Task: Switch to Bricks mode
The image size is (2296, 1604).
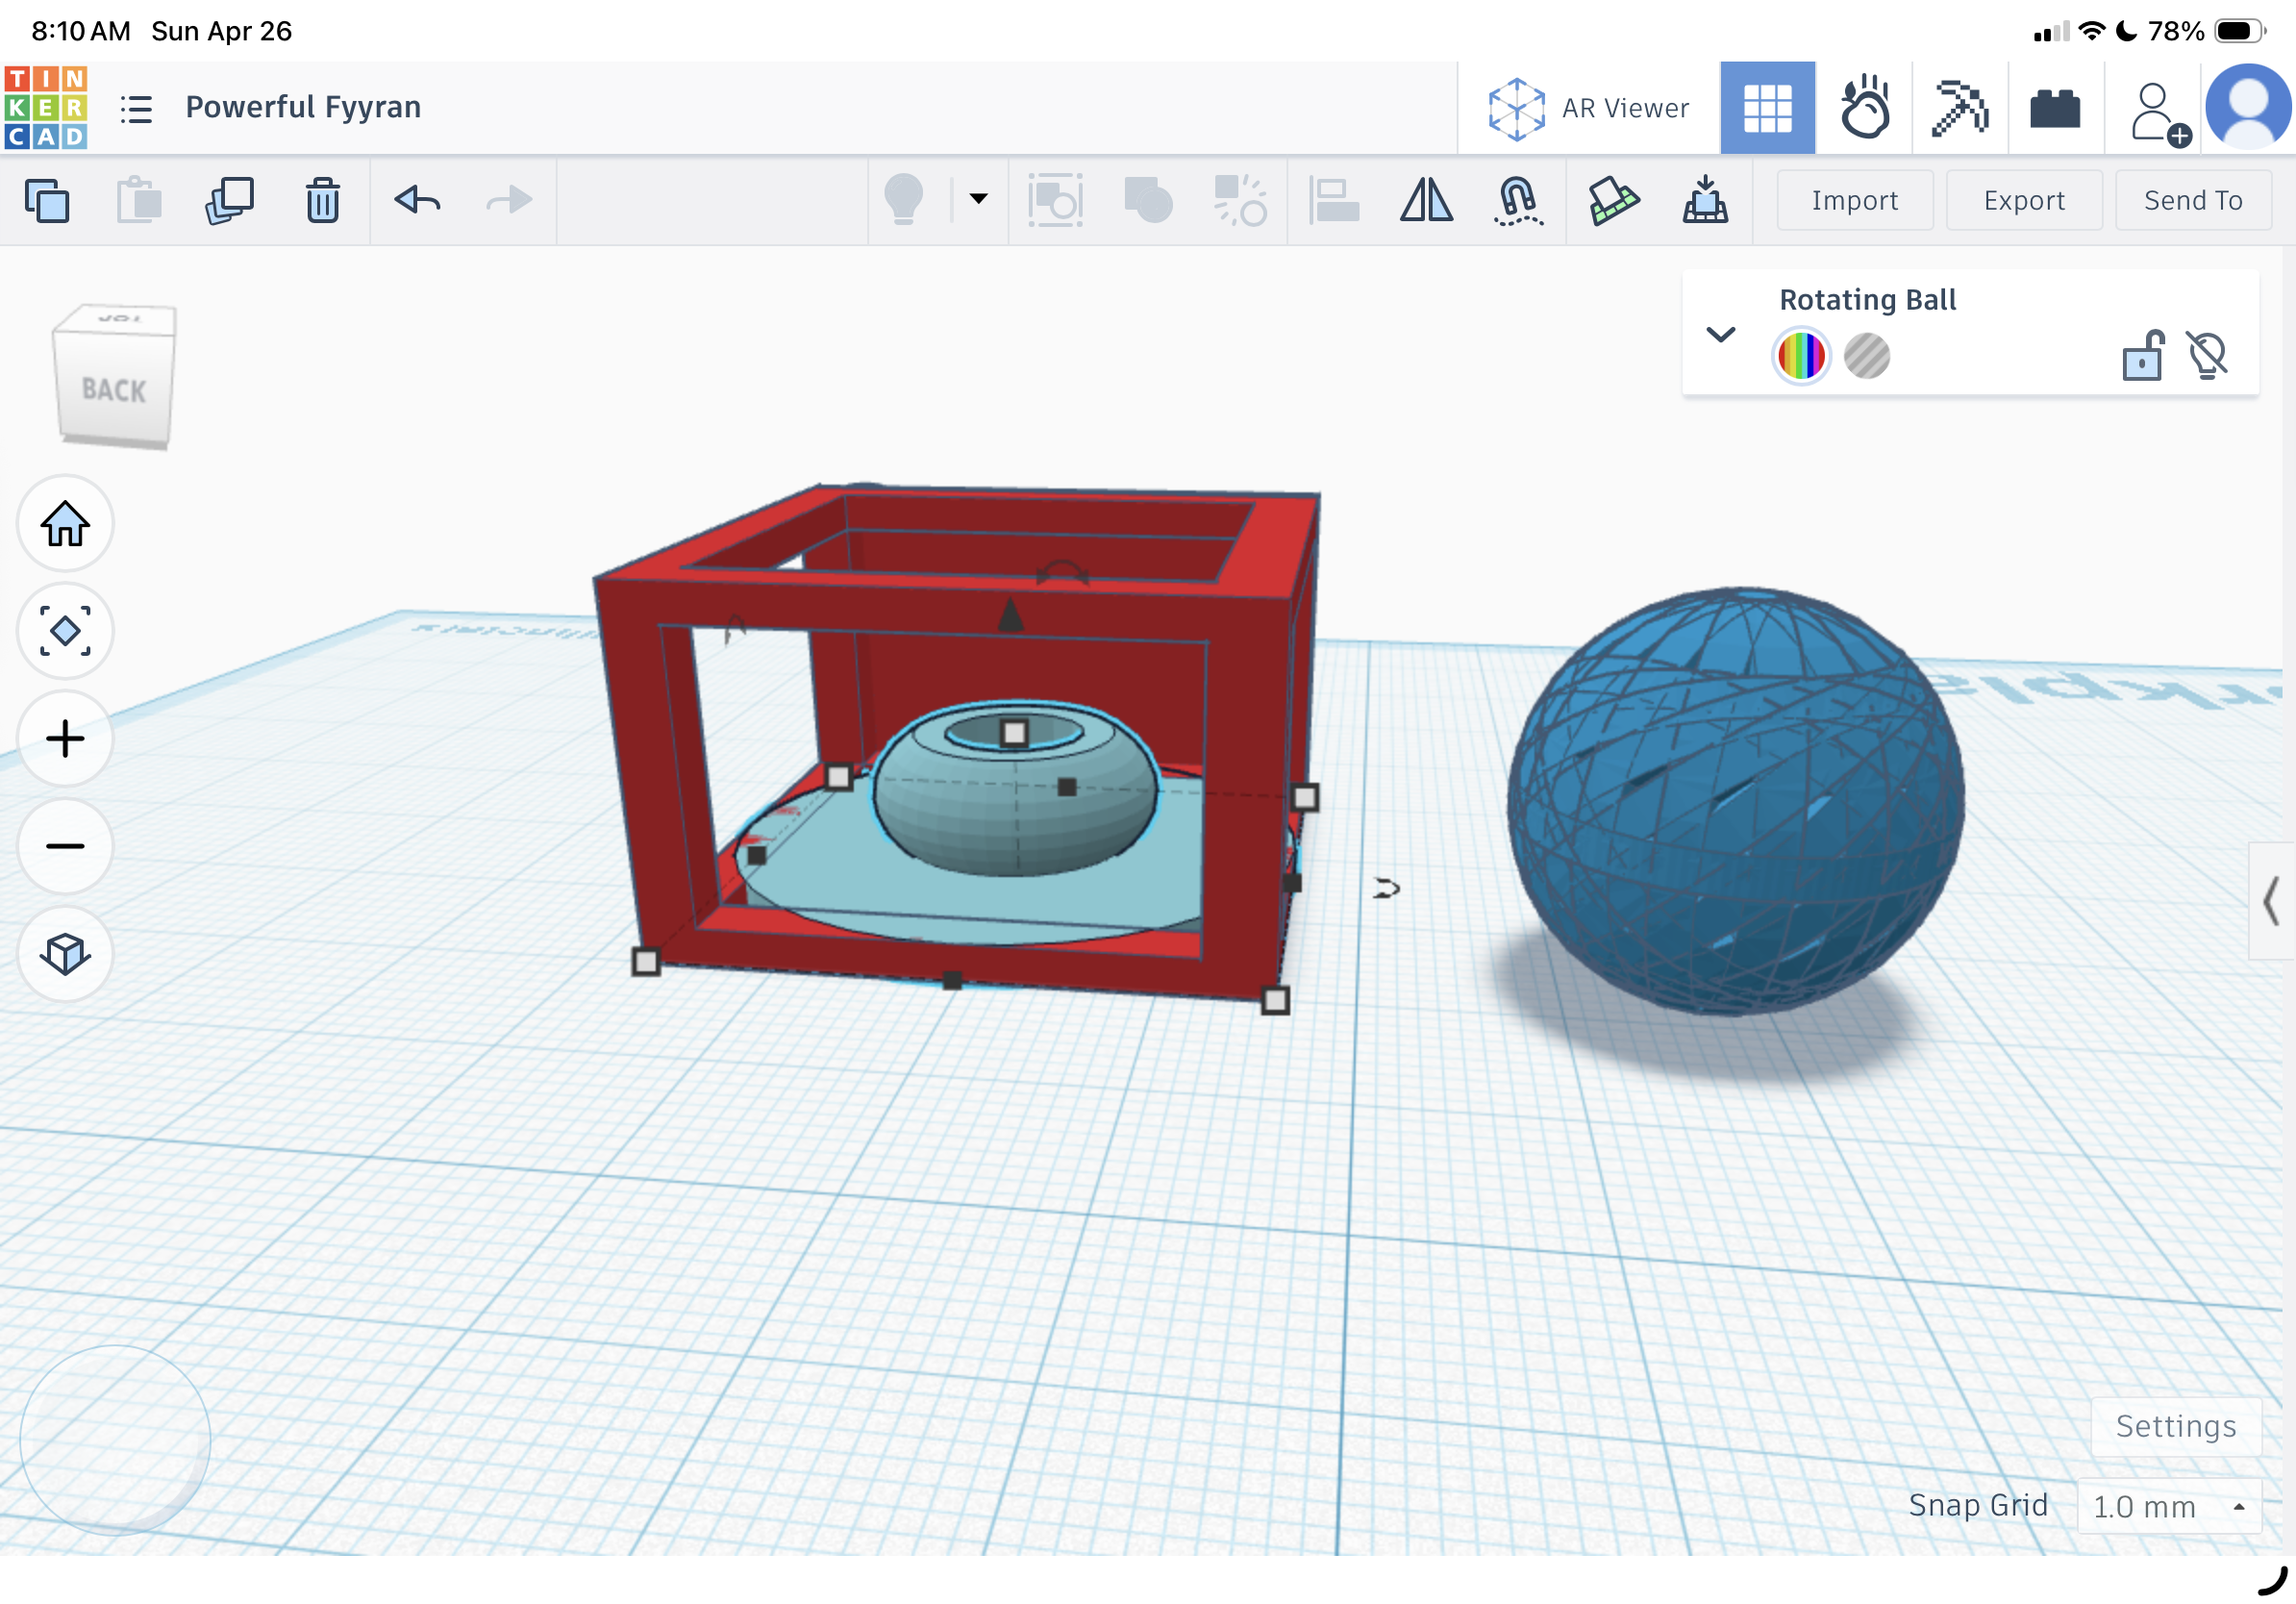Action: click(2055, 108)
